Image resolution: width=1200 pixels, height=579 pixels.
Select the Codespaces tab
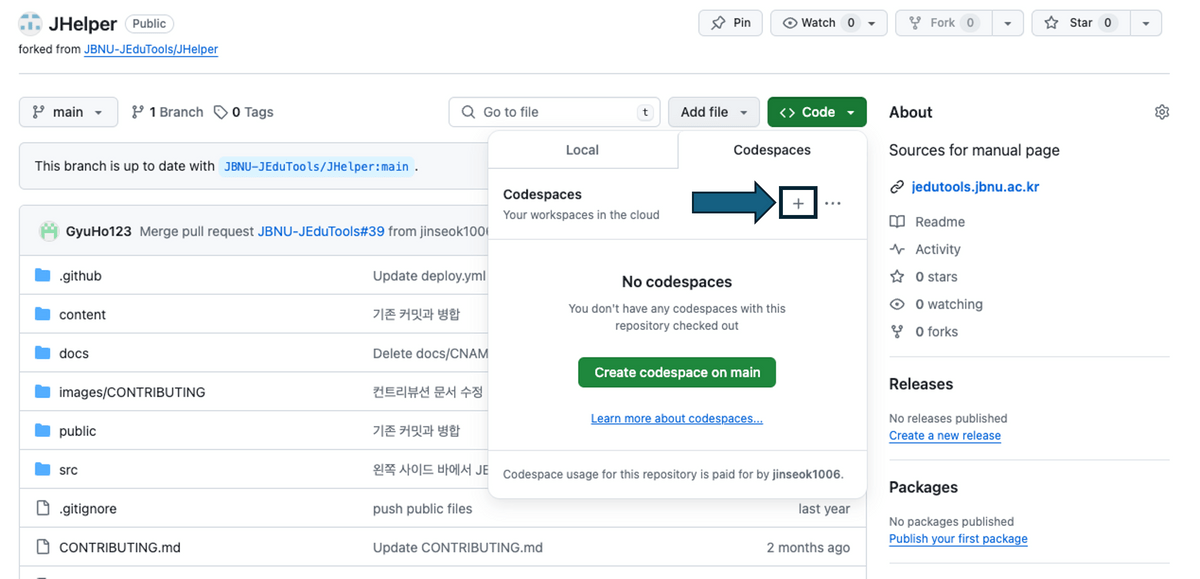(x=771, y=149)
